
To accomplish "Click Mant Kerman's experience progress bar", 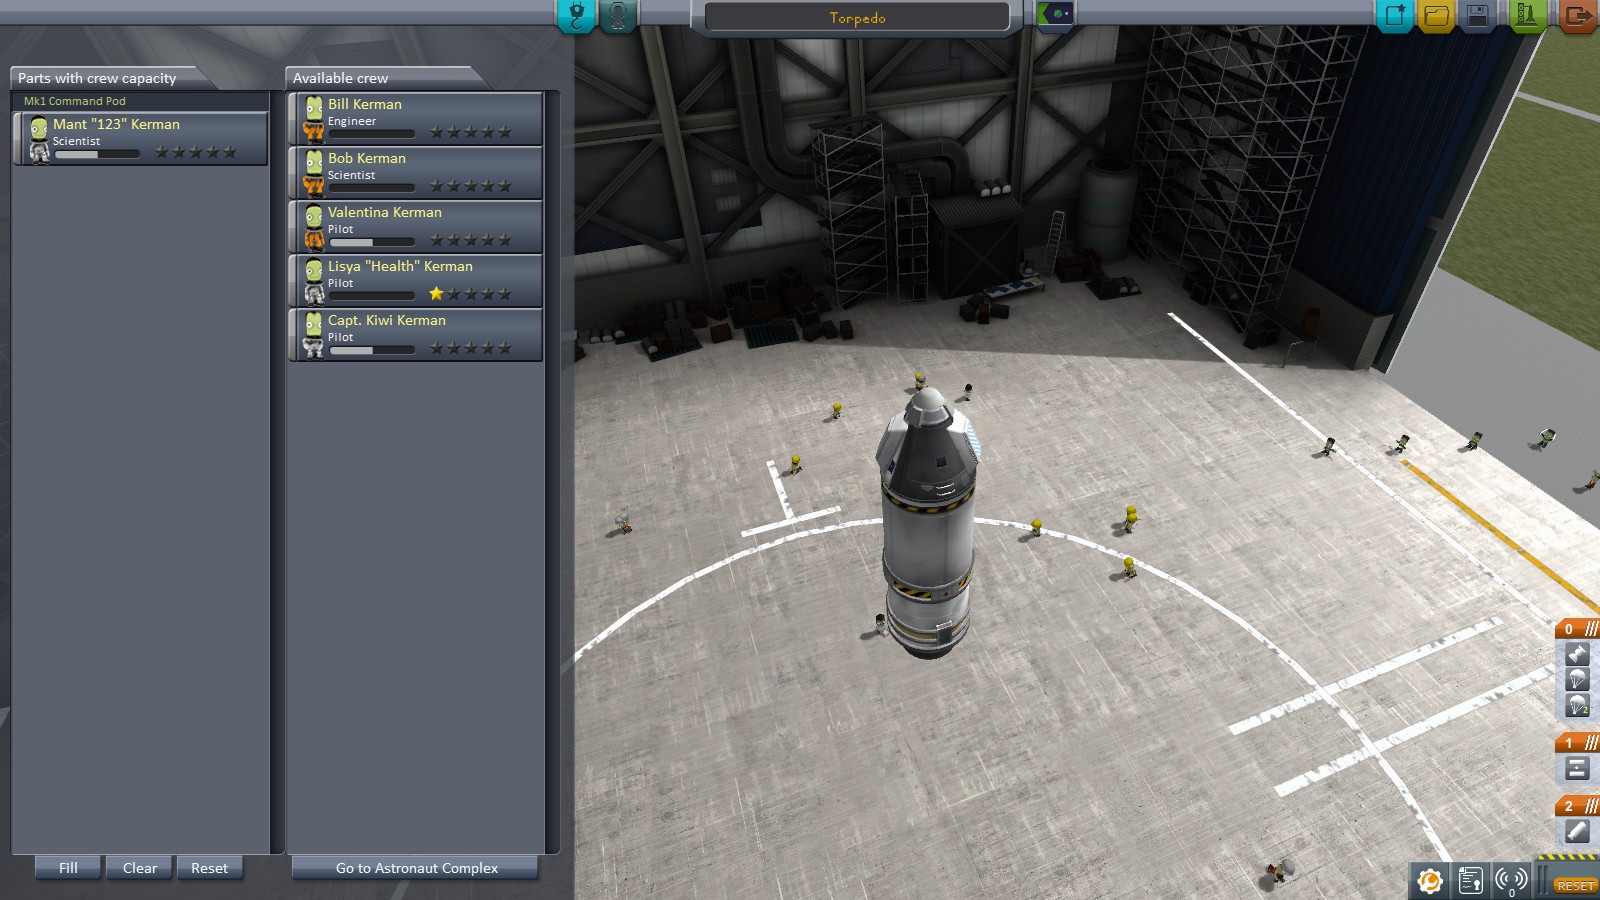I will (x=97, y=154).
